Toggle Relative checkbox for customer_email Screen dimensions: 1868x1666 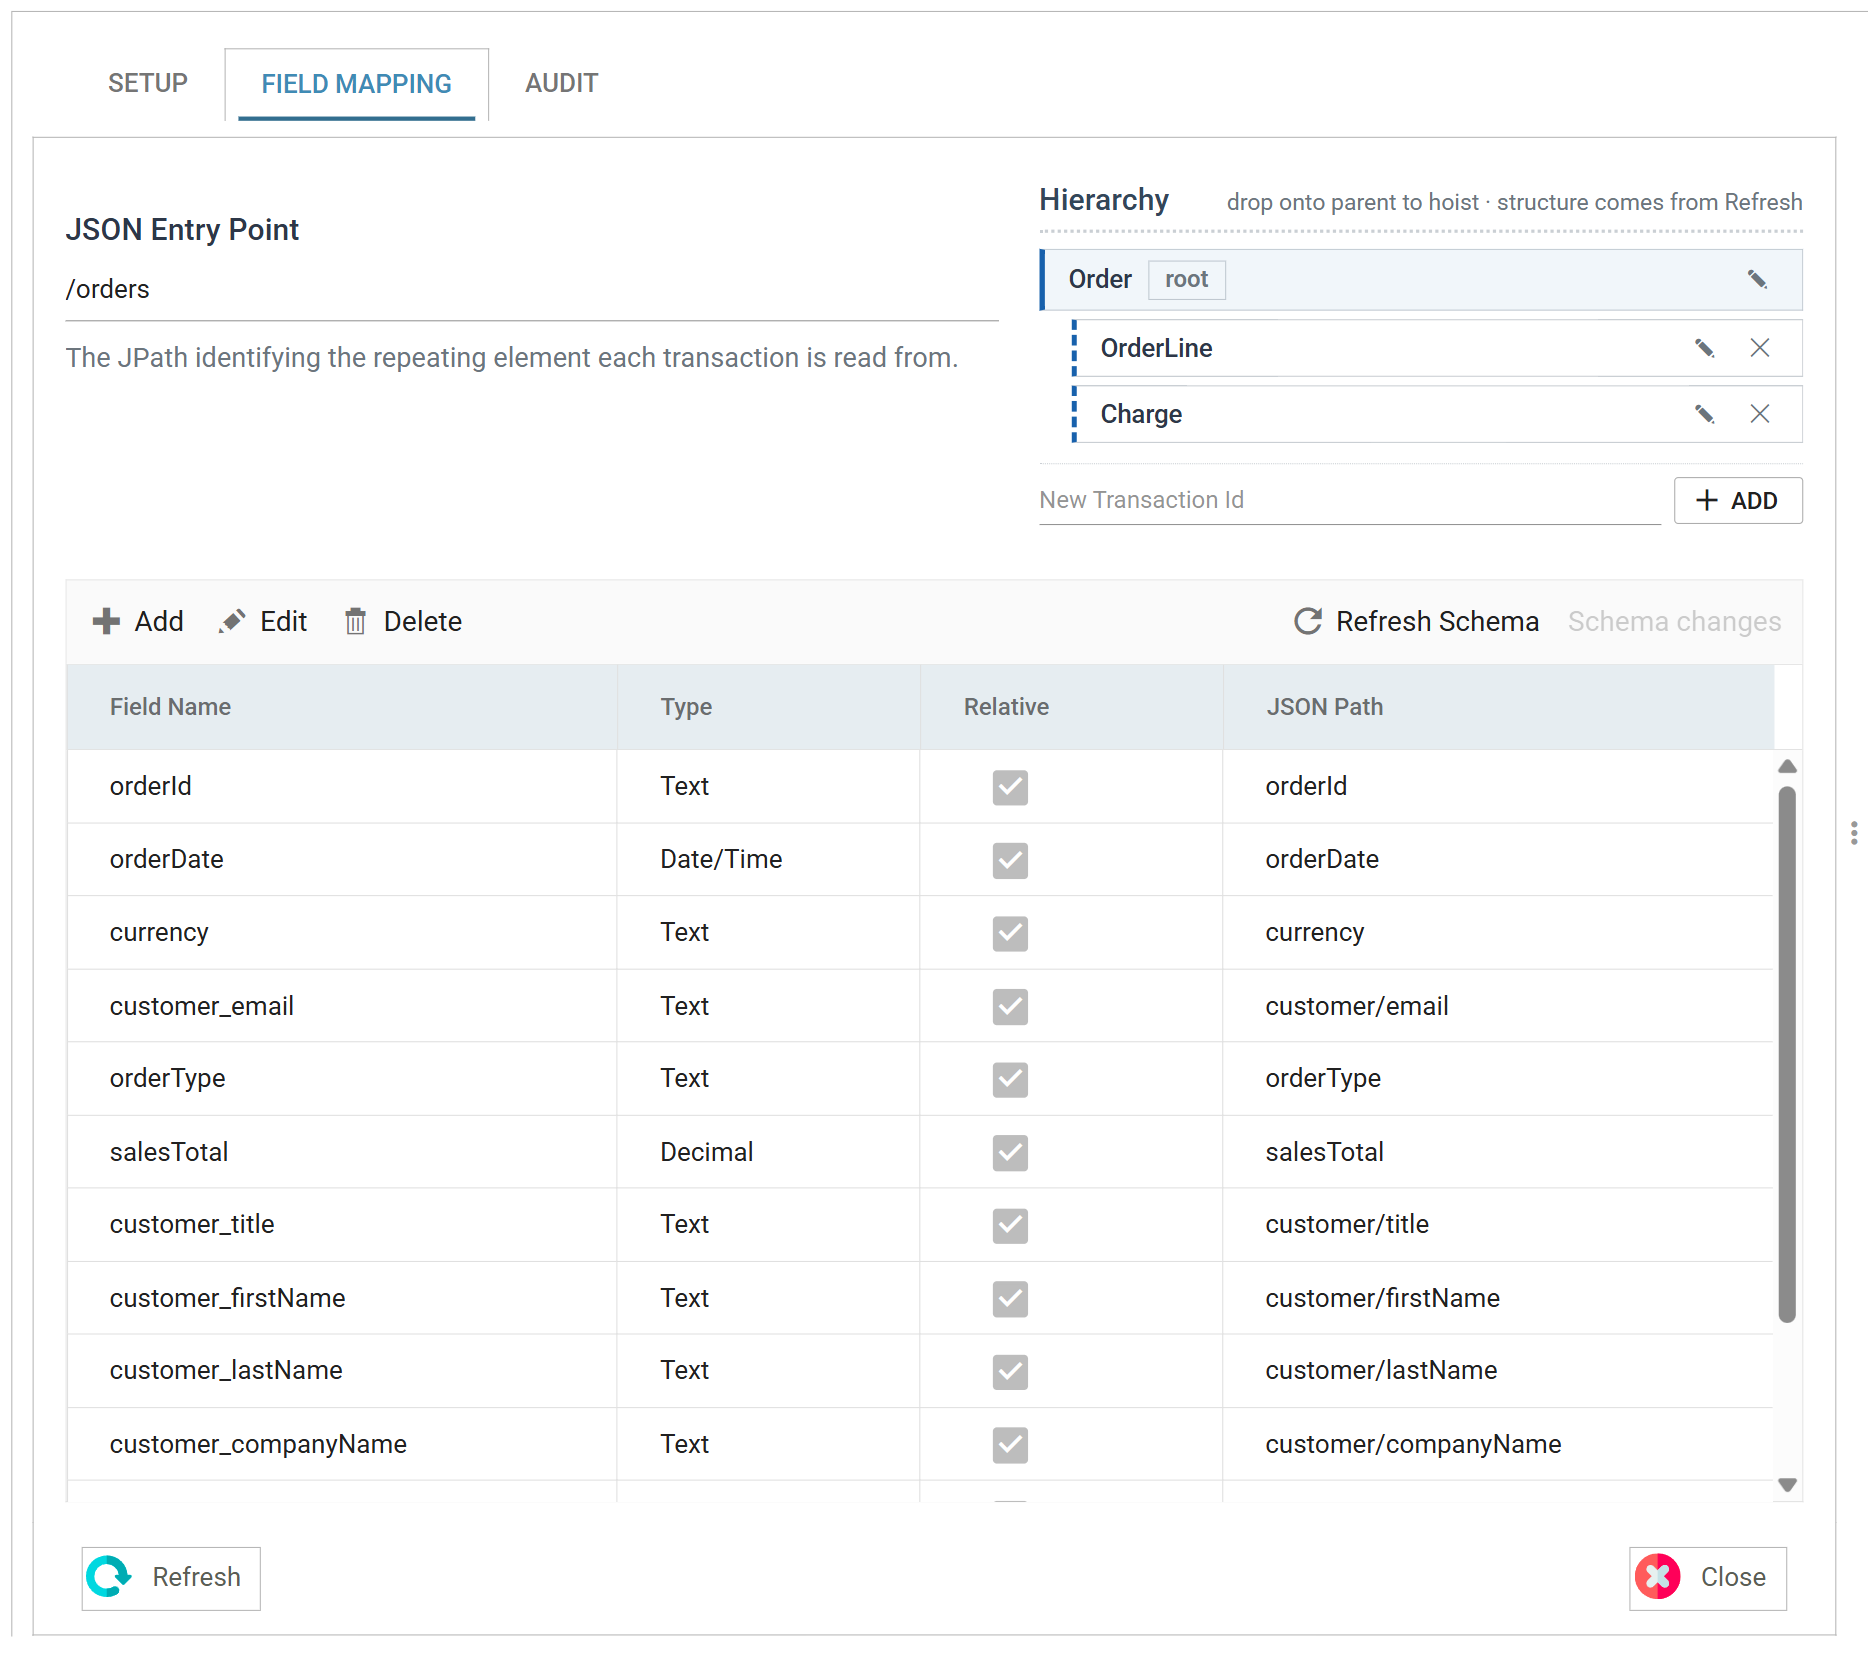(1010, 1006)
